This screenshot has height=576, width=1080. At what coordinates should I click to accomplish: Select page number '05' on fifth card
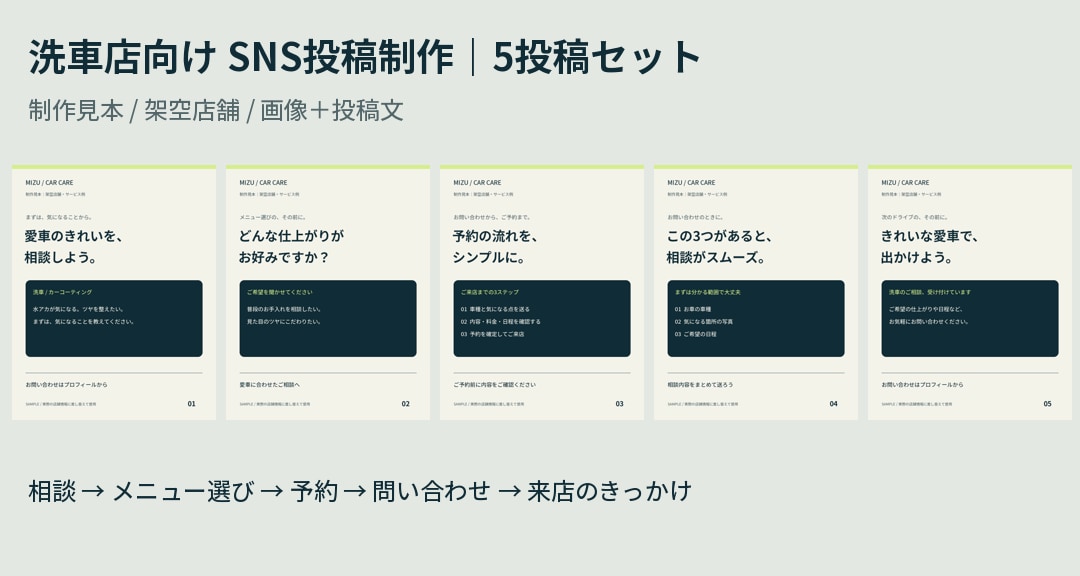(1048, 404)
